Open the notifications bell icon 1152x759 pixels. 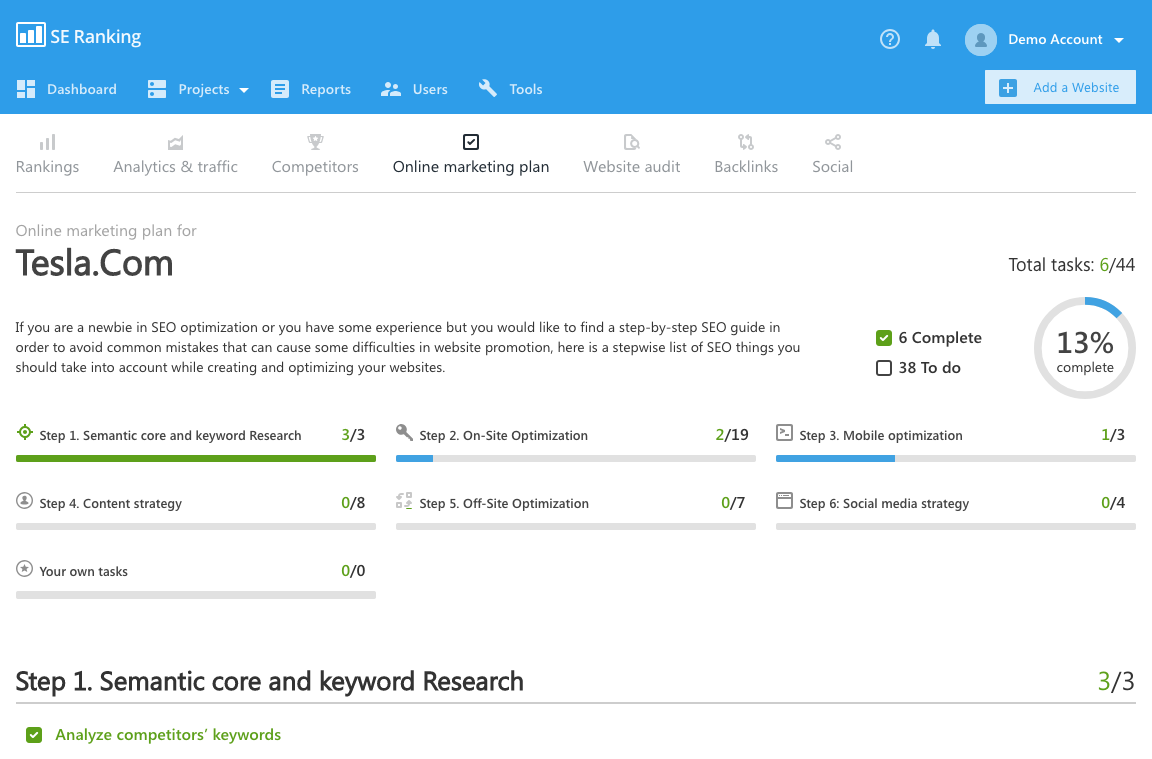click(x=932, y=39)
